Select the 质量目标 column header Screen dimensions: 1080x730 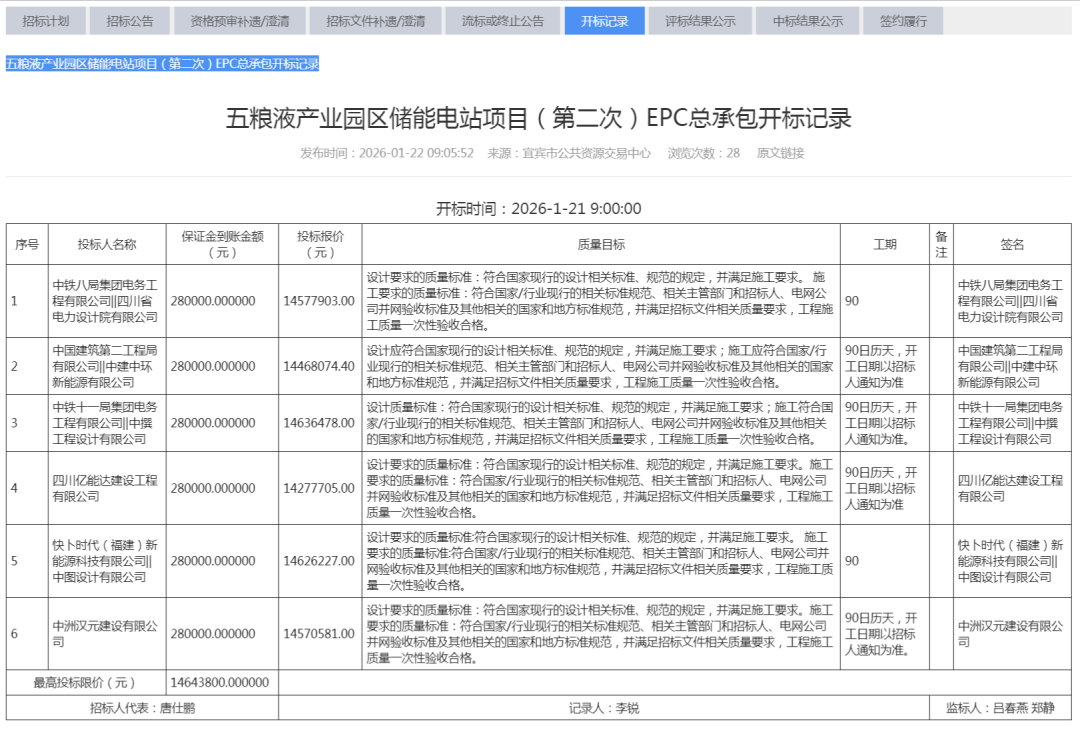point(601,244)
